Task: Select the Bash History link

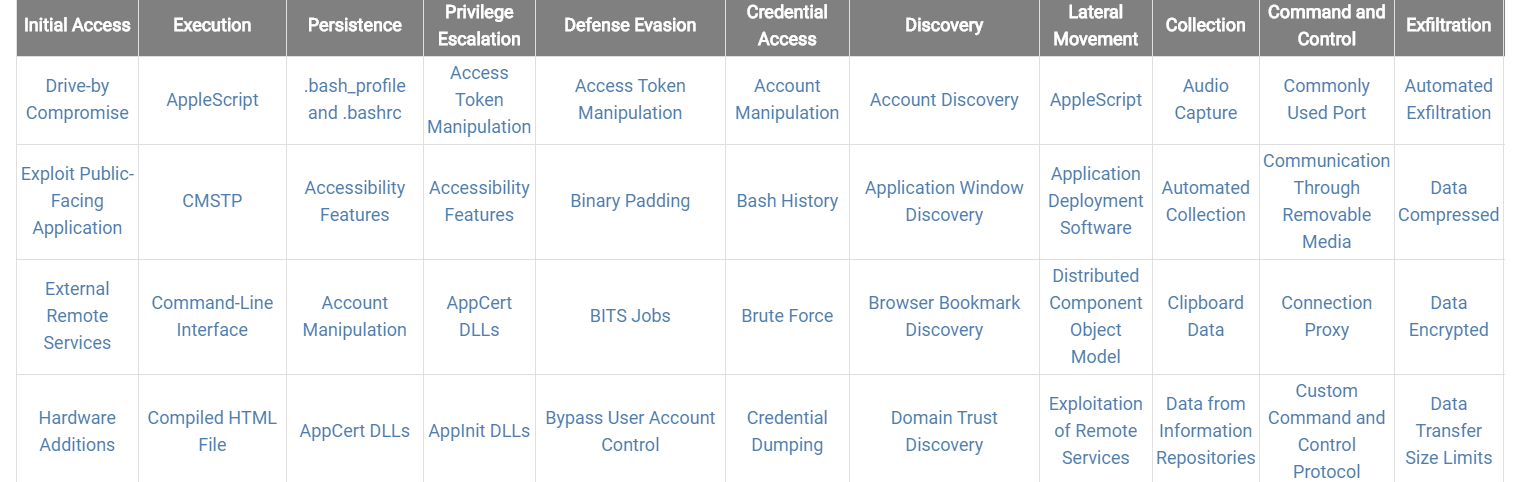Action: (787, 201)
